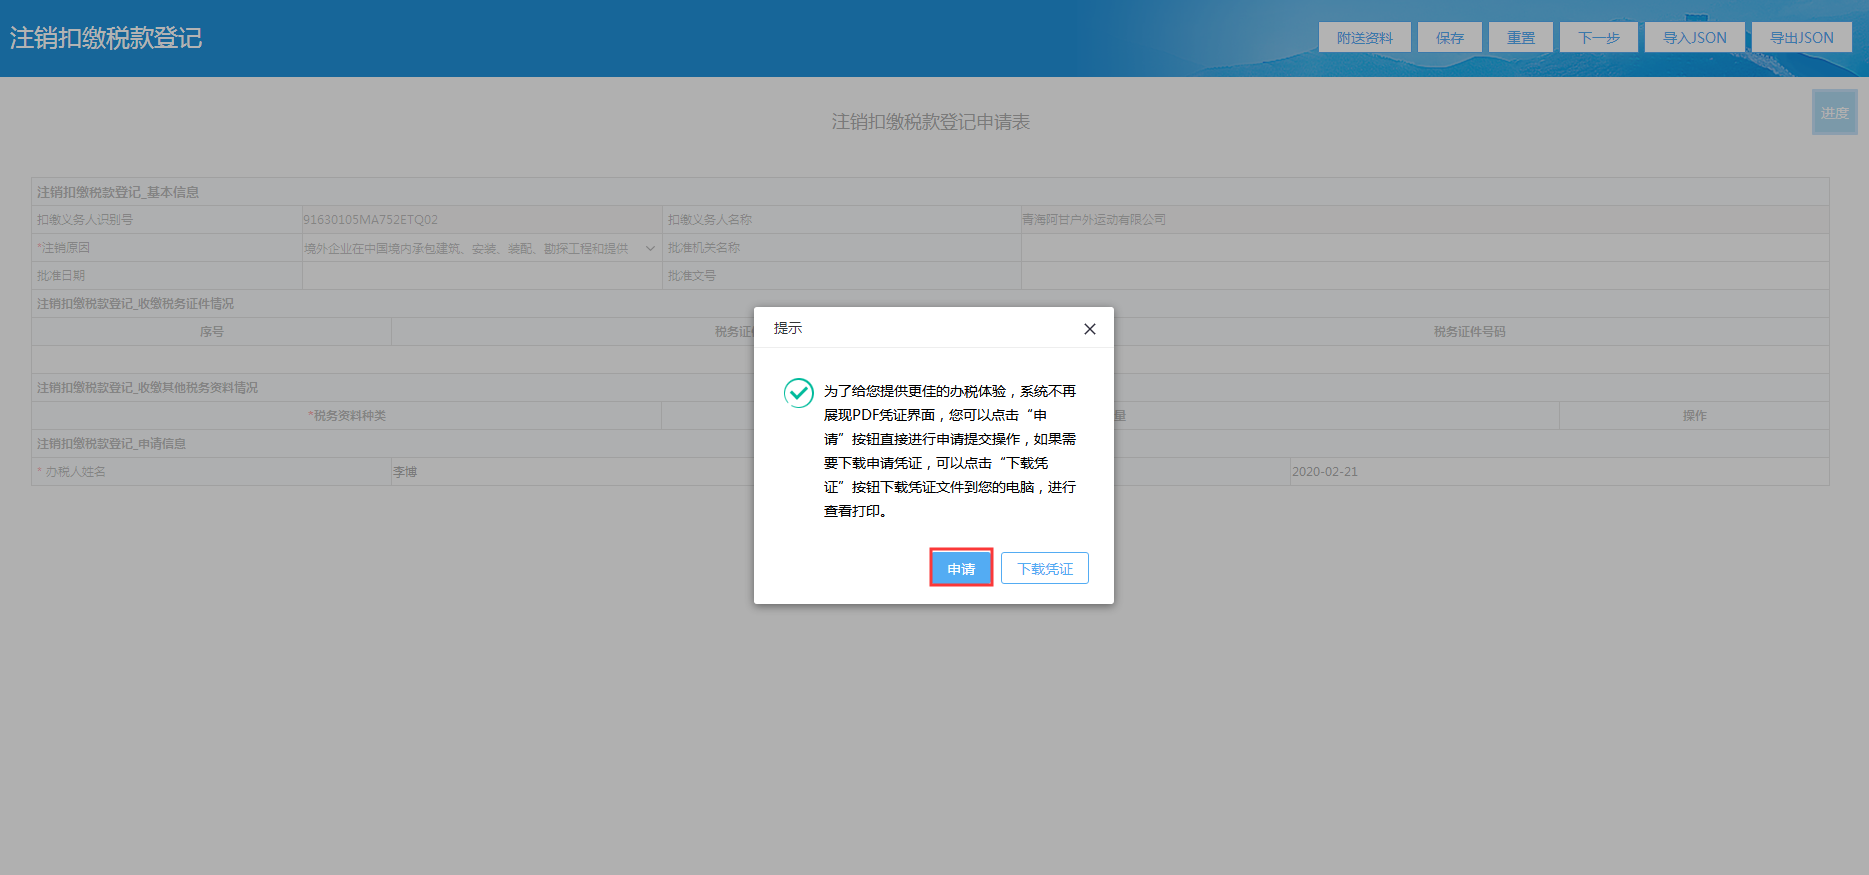The height and width of the screenshot is (875, 1869).
Task: Click the 注销扣缴税款登记_收缴其他税务资料情况 section header
Action: tap(147, 388)
